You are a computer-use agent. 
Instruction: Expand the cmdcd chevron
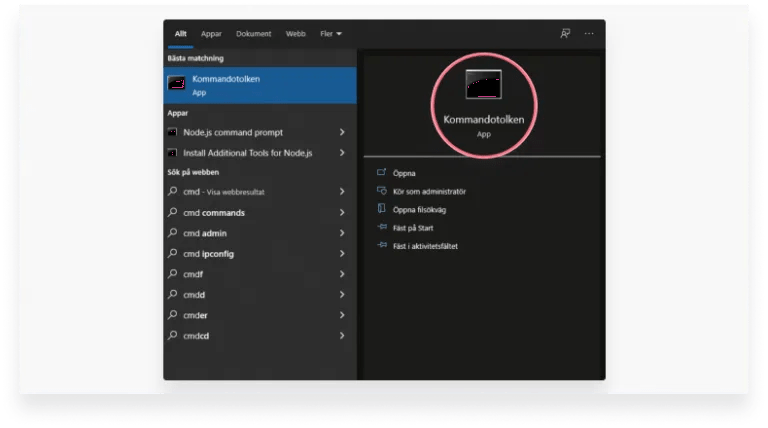tap(342, 336)
